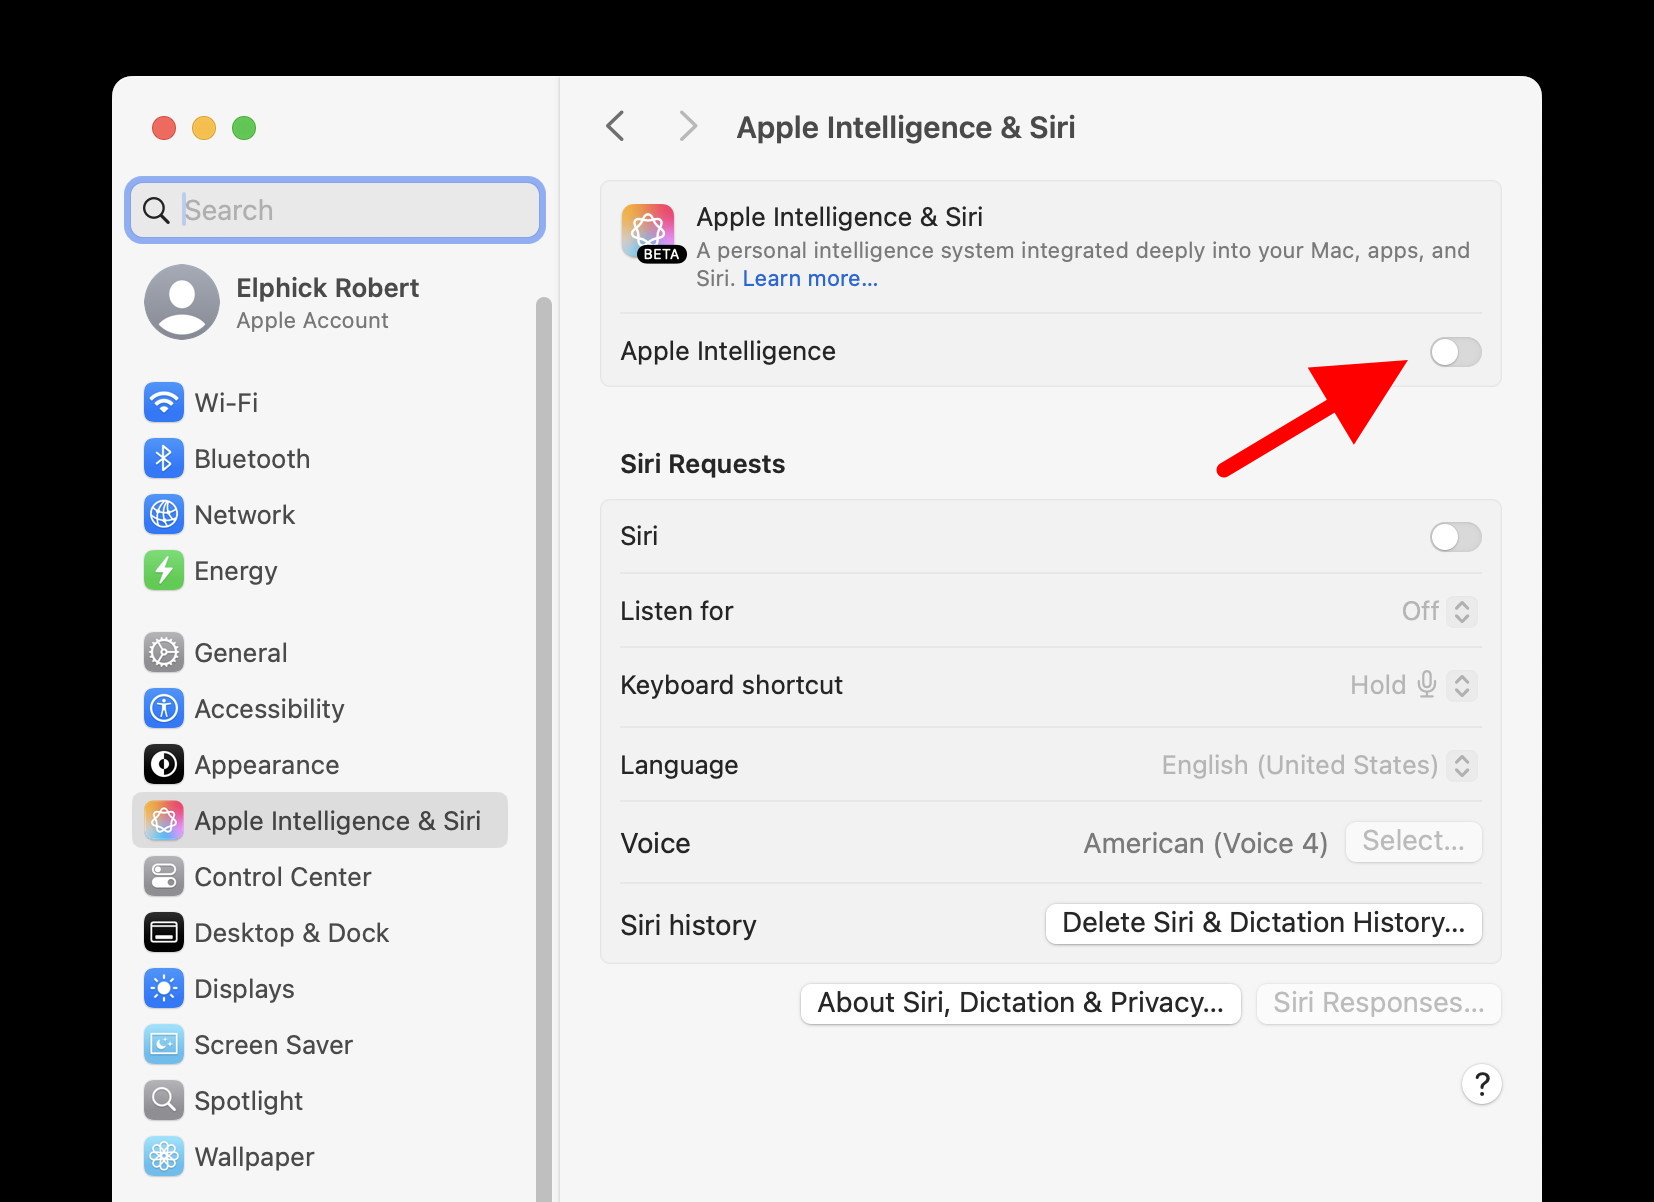Select General in the sidebar
This screenshot has height=1202, width=1654.
(320, 653)
